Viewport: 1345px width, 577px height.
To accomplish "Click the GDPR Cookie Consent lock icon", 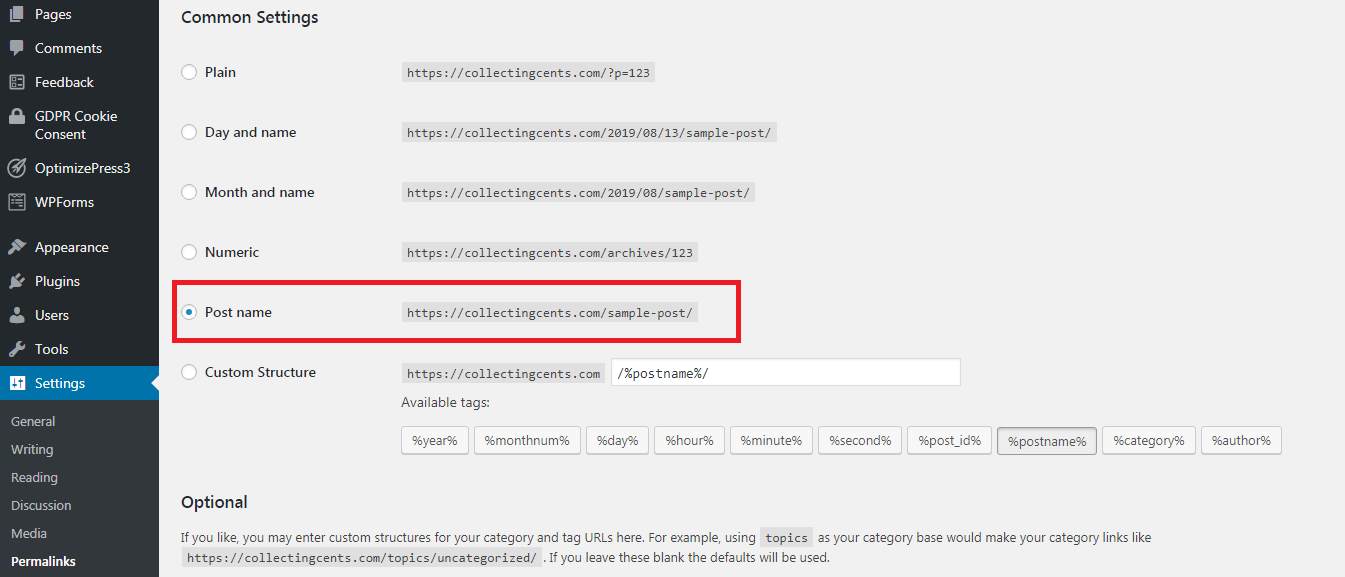I will tap(16, 116).
